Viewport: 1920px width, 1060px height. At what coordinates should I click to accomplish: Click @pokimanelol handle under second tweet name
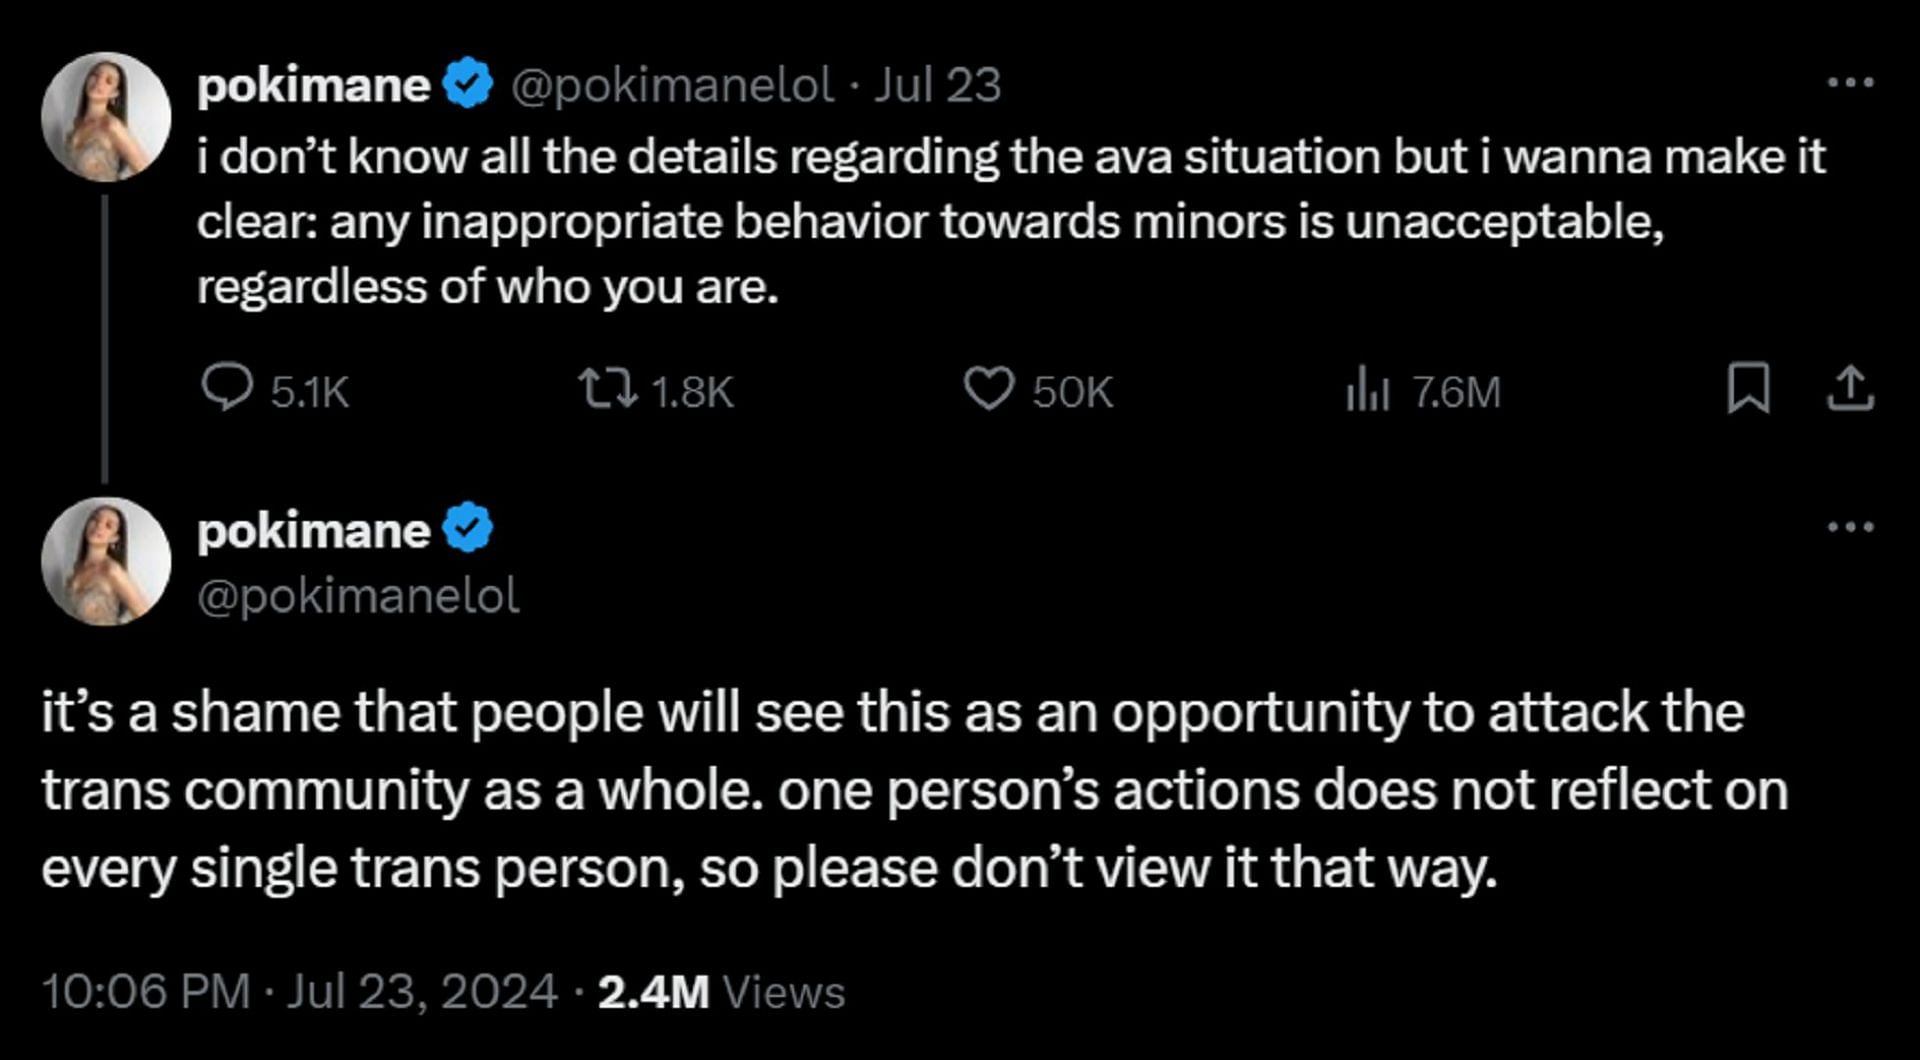358,596
